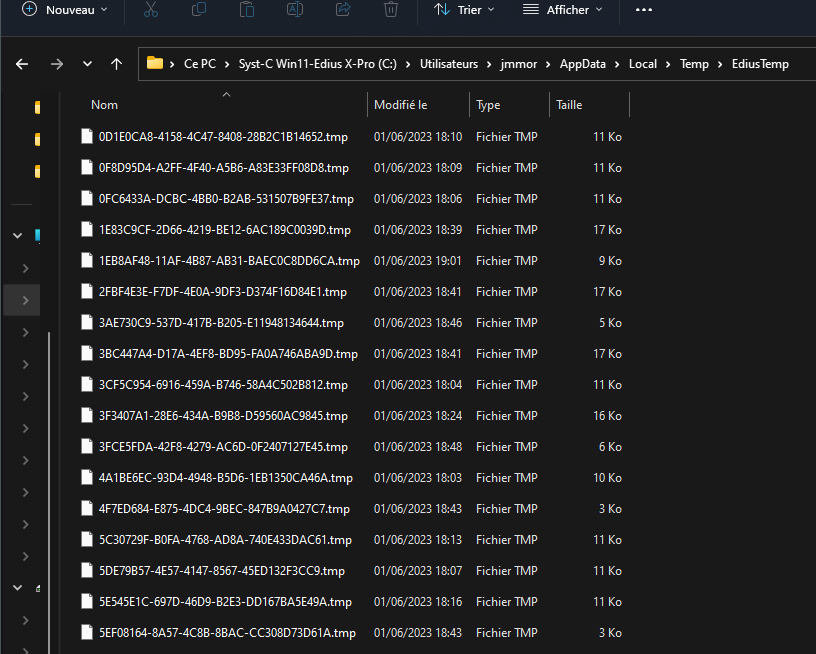Open the Afficher view dropdown
The height and width of the screenshot is (654, 816).
pos(563,10)
